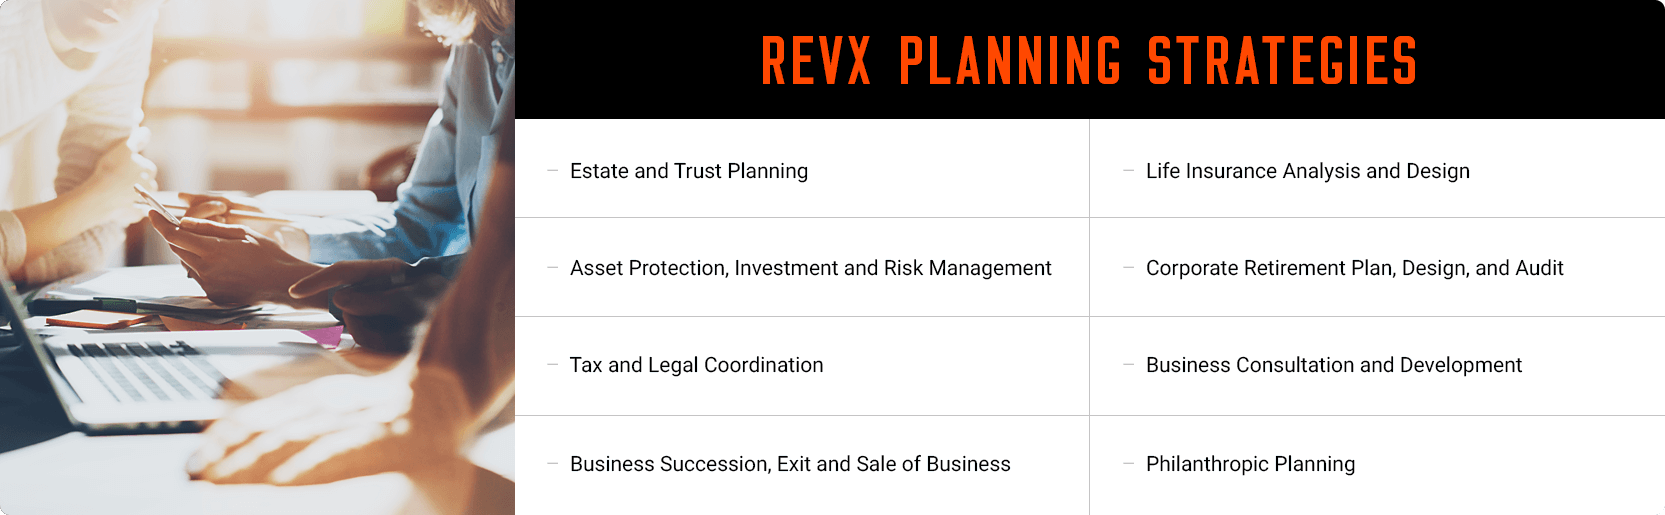The height and width of the screenshot is (515, 1665).
Task: Click the office meeting photo
Action: (257, 257)
